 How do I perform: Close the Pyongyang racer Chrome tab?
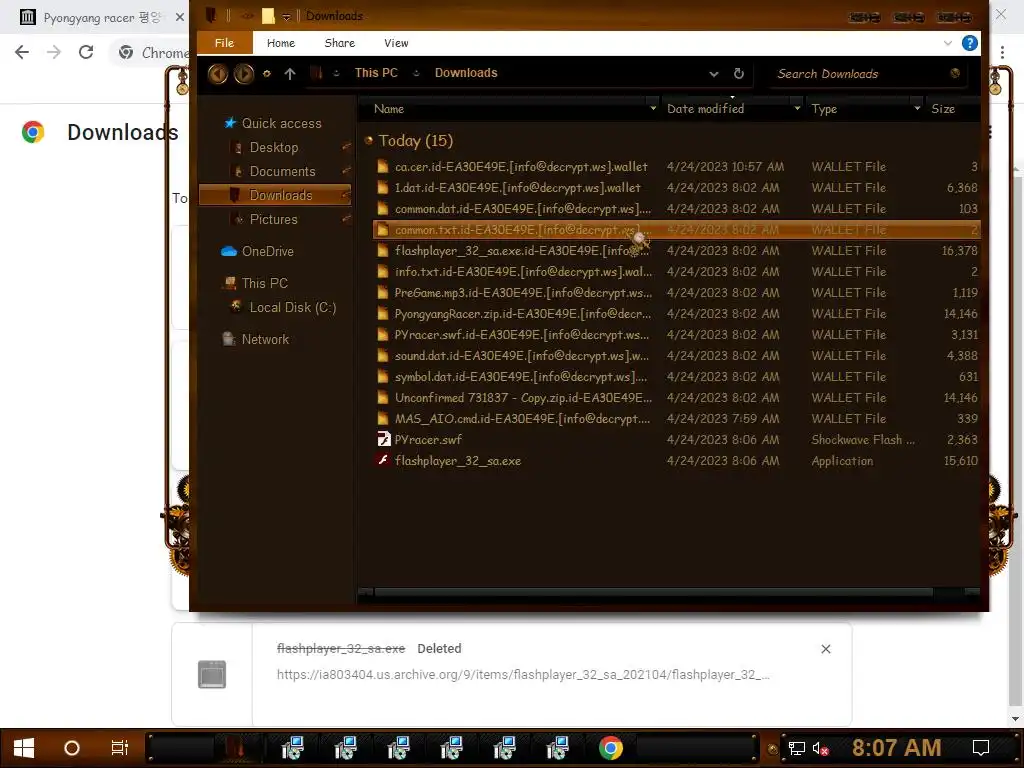(x=180, y=17)
